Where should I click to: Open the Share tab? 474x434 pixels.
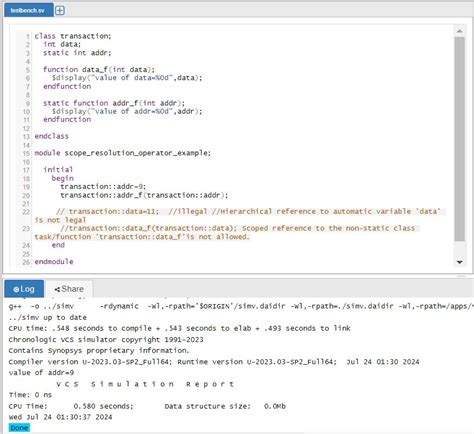point(69,289)
